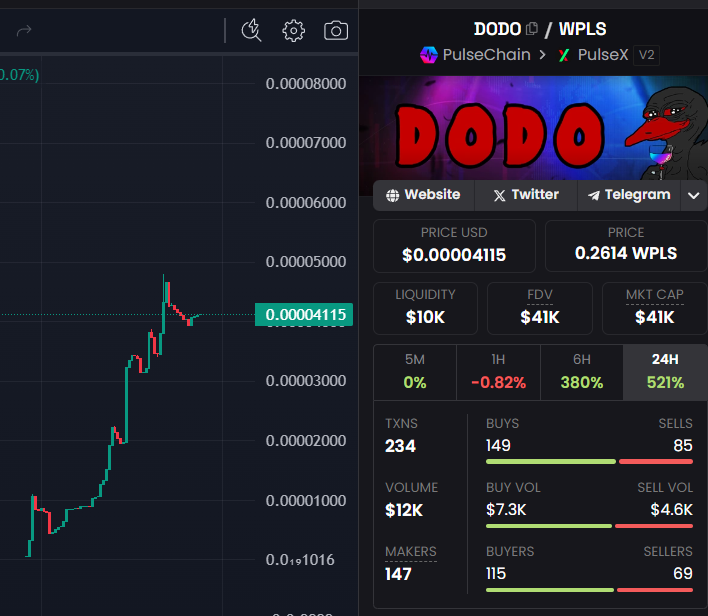Open the PulseChain link
The width and height of the screenshot is (708, 616).
point(486,55)
